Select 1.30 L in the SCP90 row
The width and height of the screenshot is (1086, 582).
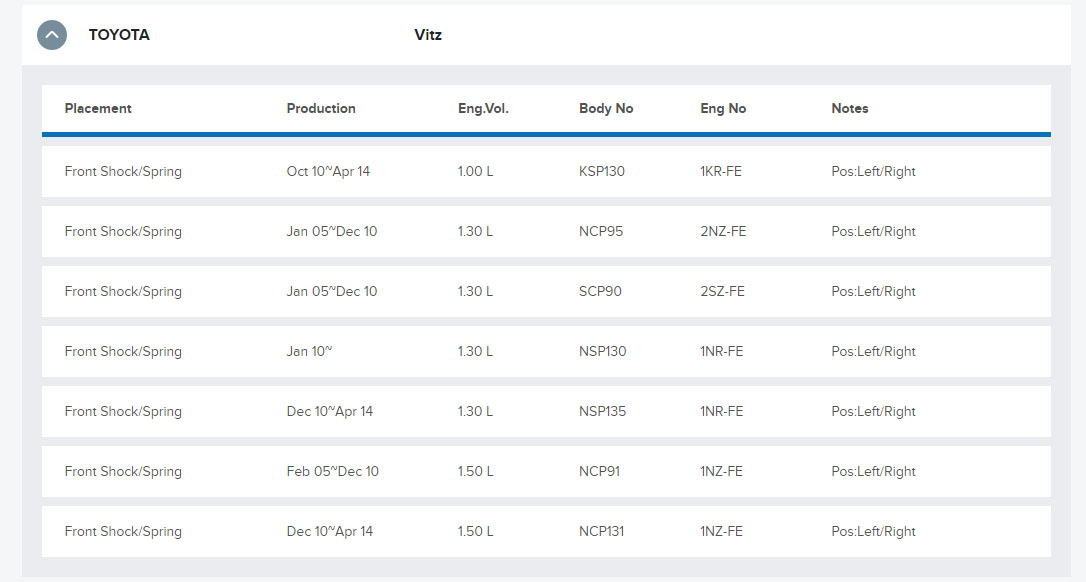(x=476, y=292)
